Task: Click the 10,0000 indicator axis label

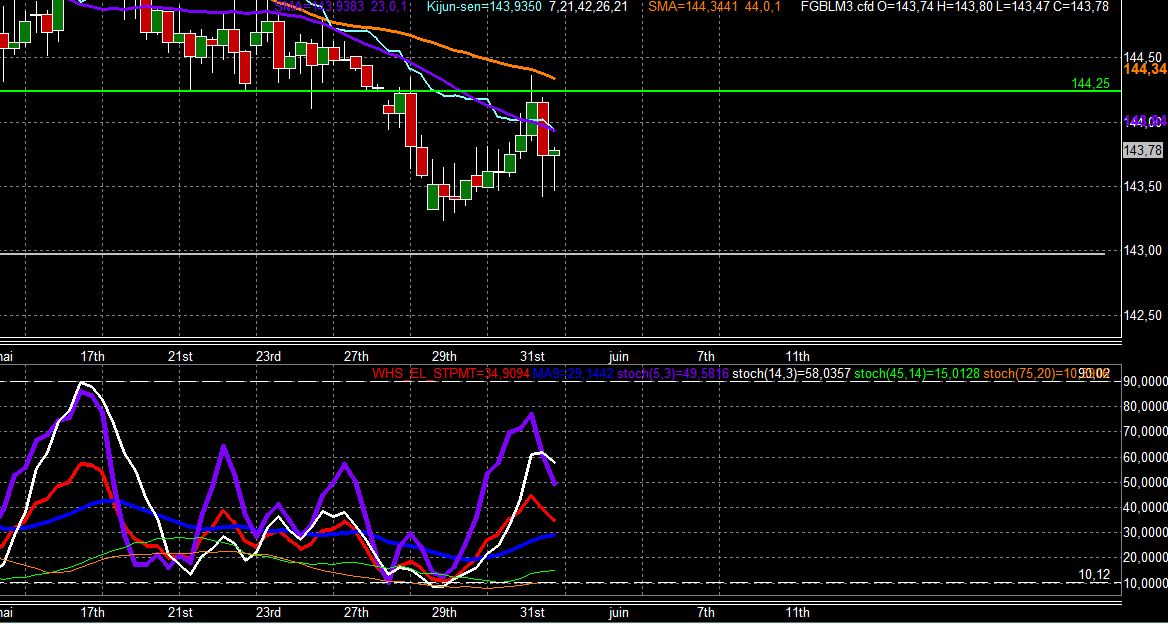Action: pos(1146,583)
